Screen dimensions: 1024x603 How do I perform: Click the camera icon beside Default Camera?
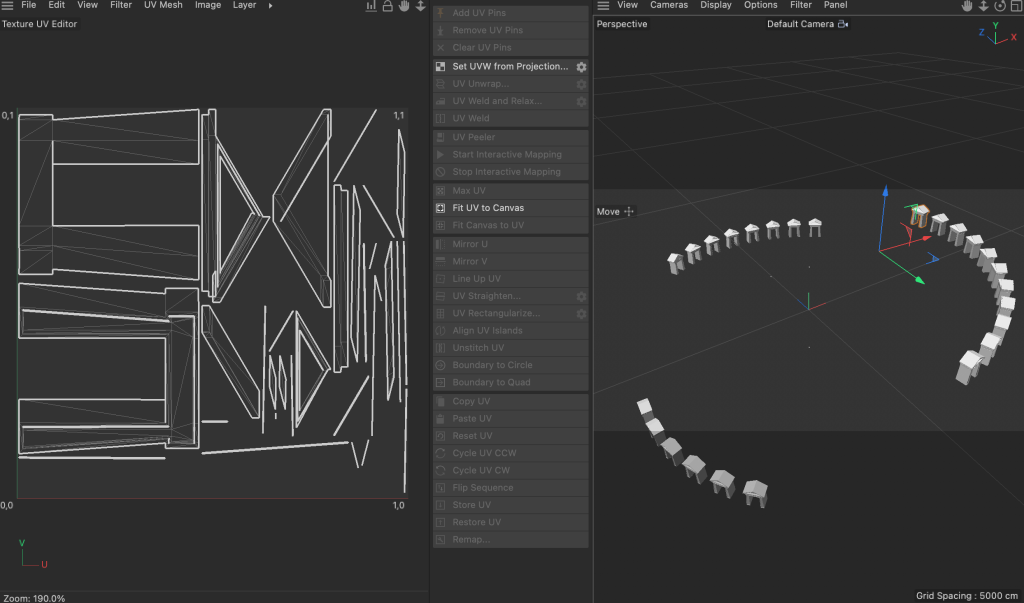(x=842, y=24)
